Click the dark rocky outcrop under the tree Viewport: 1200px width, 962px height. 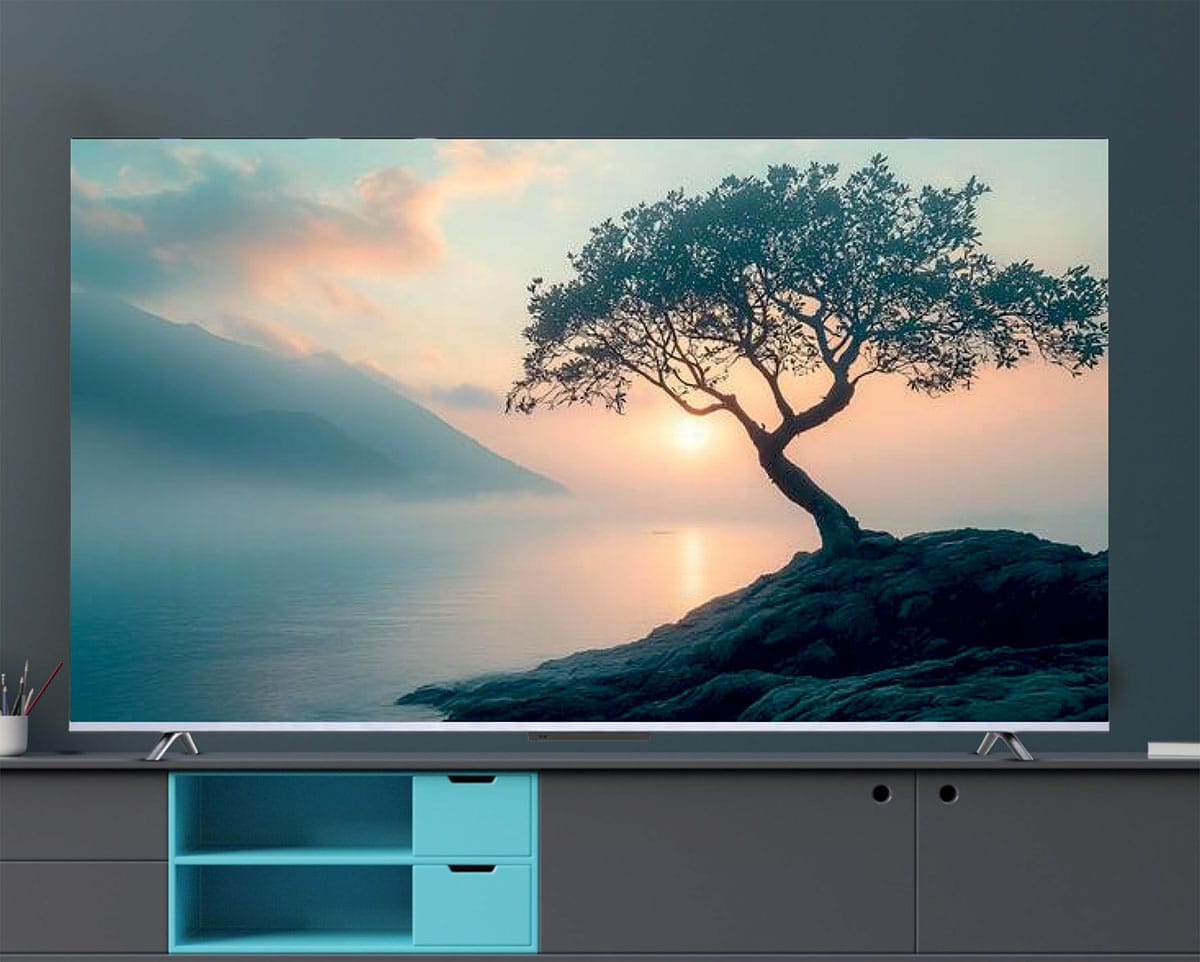790,630
